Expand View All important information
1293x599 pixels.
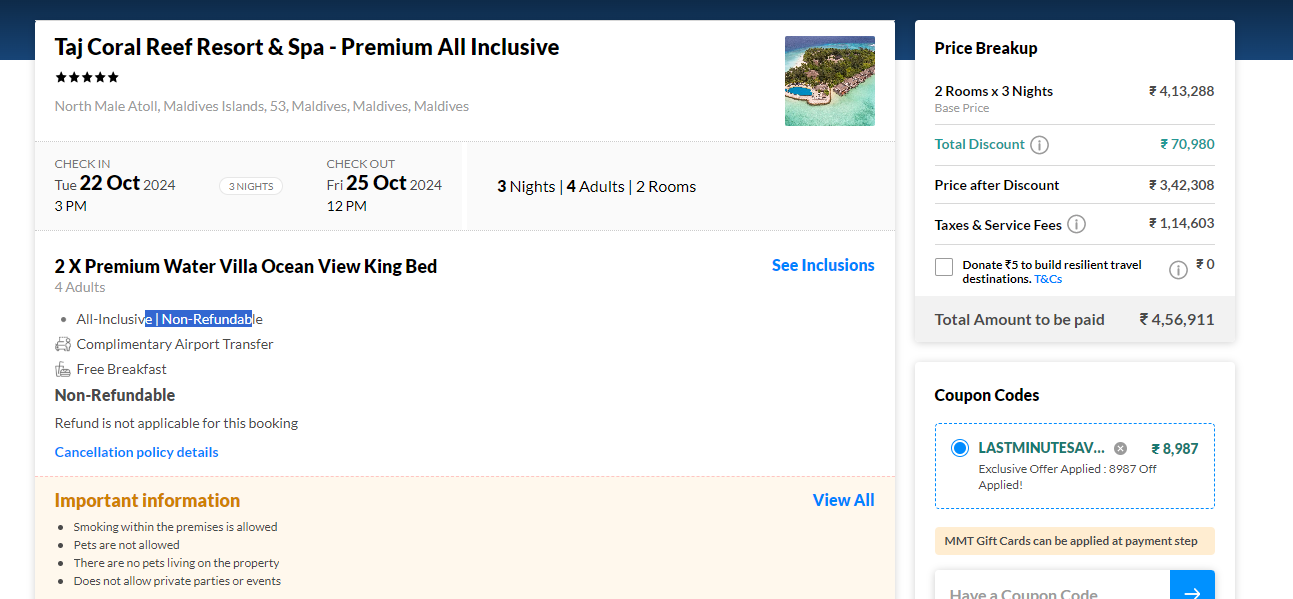[x=843, y=500]
